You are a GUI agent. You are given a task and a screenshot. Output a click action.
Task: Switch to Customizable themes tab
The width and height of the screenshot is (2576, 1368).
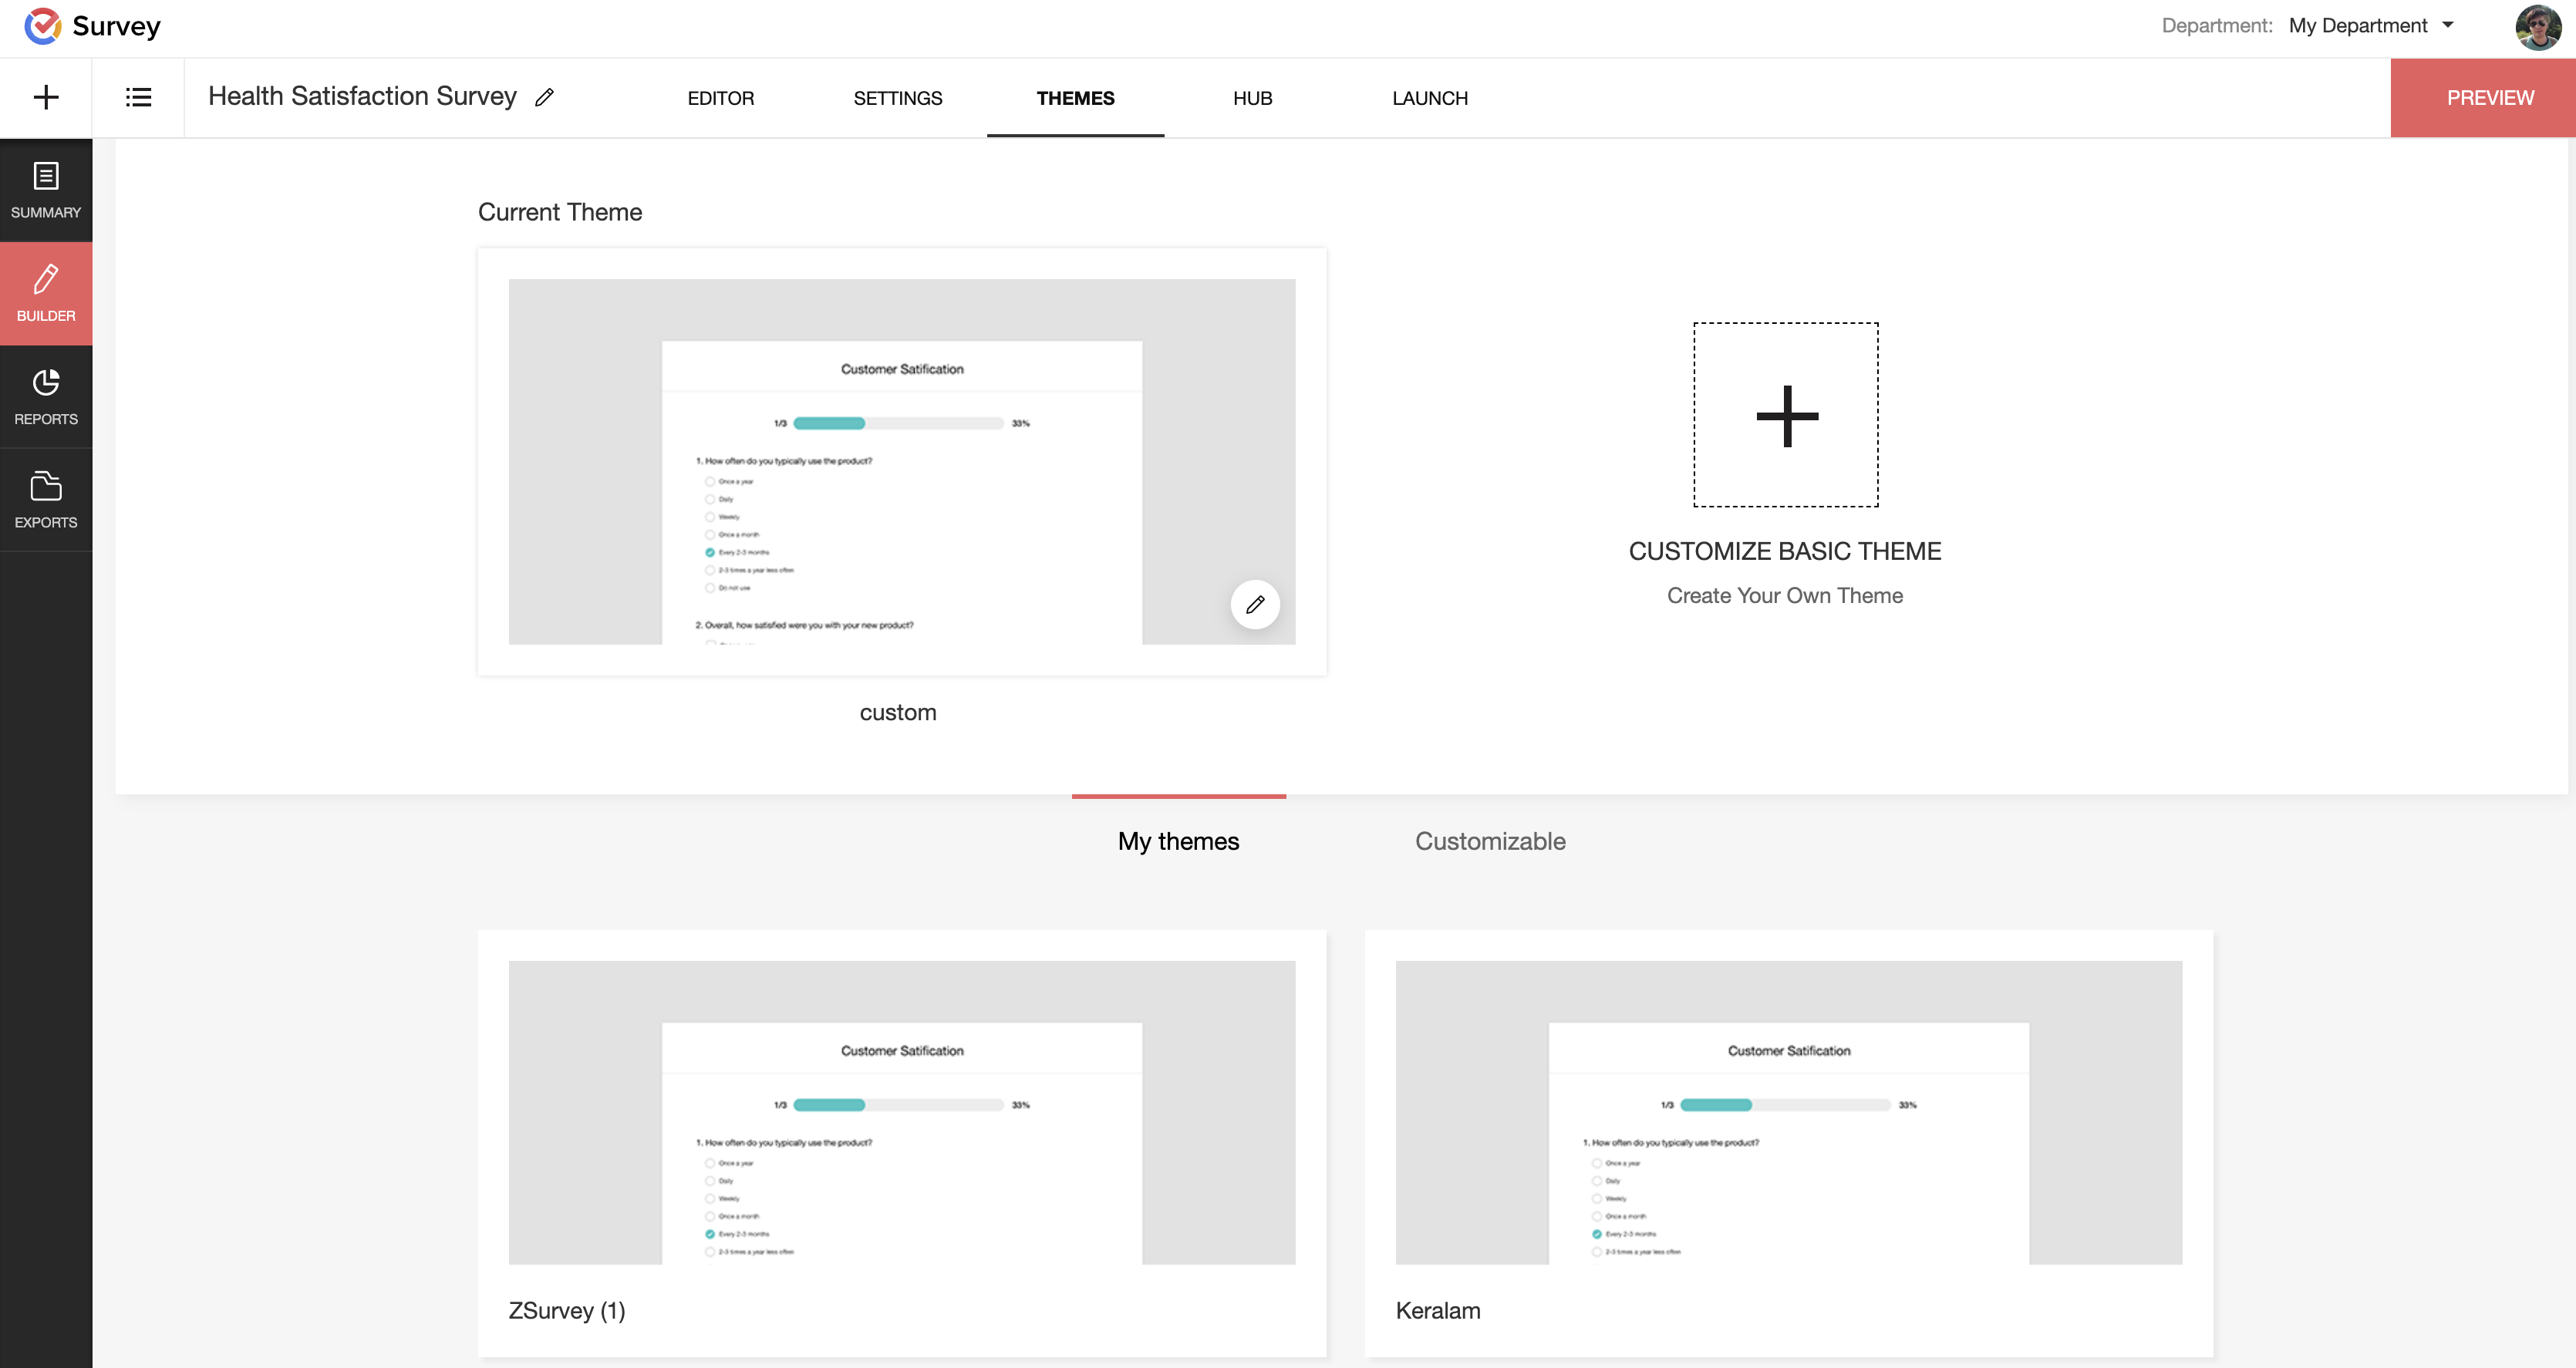click(1489, 841)
